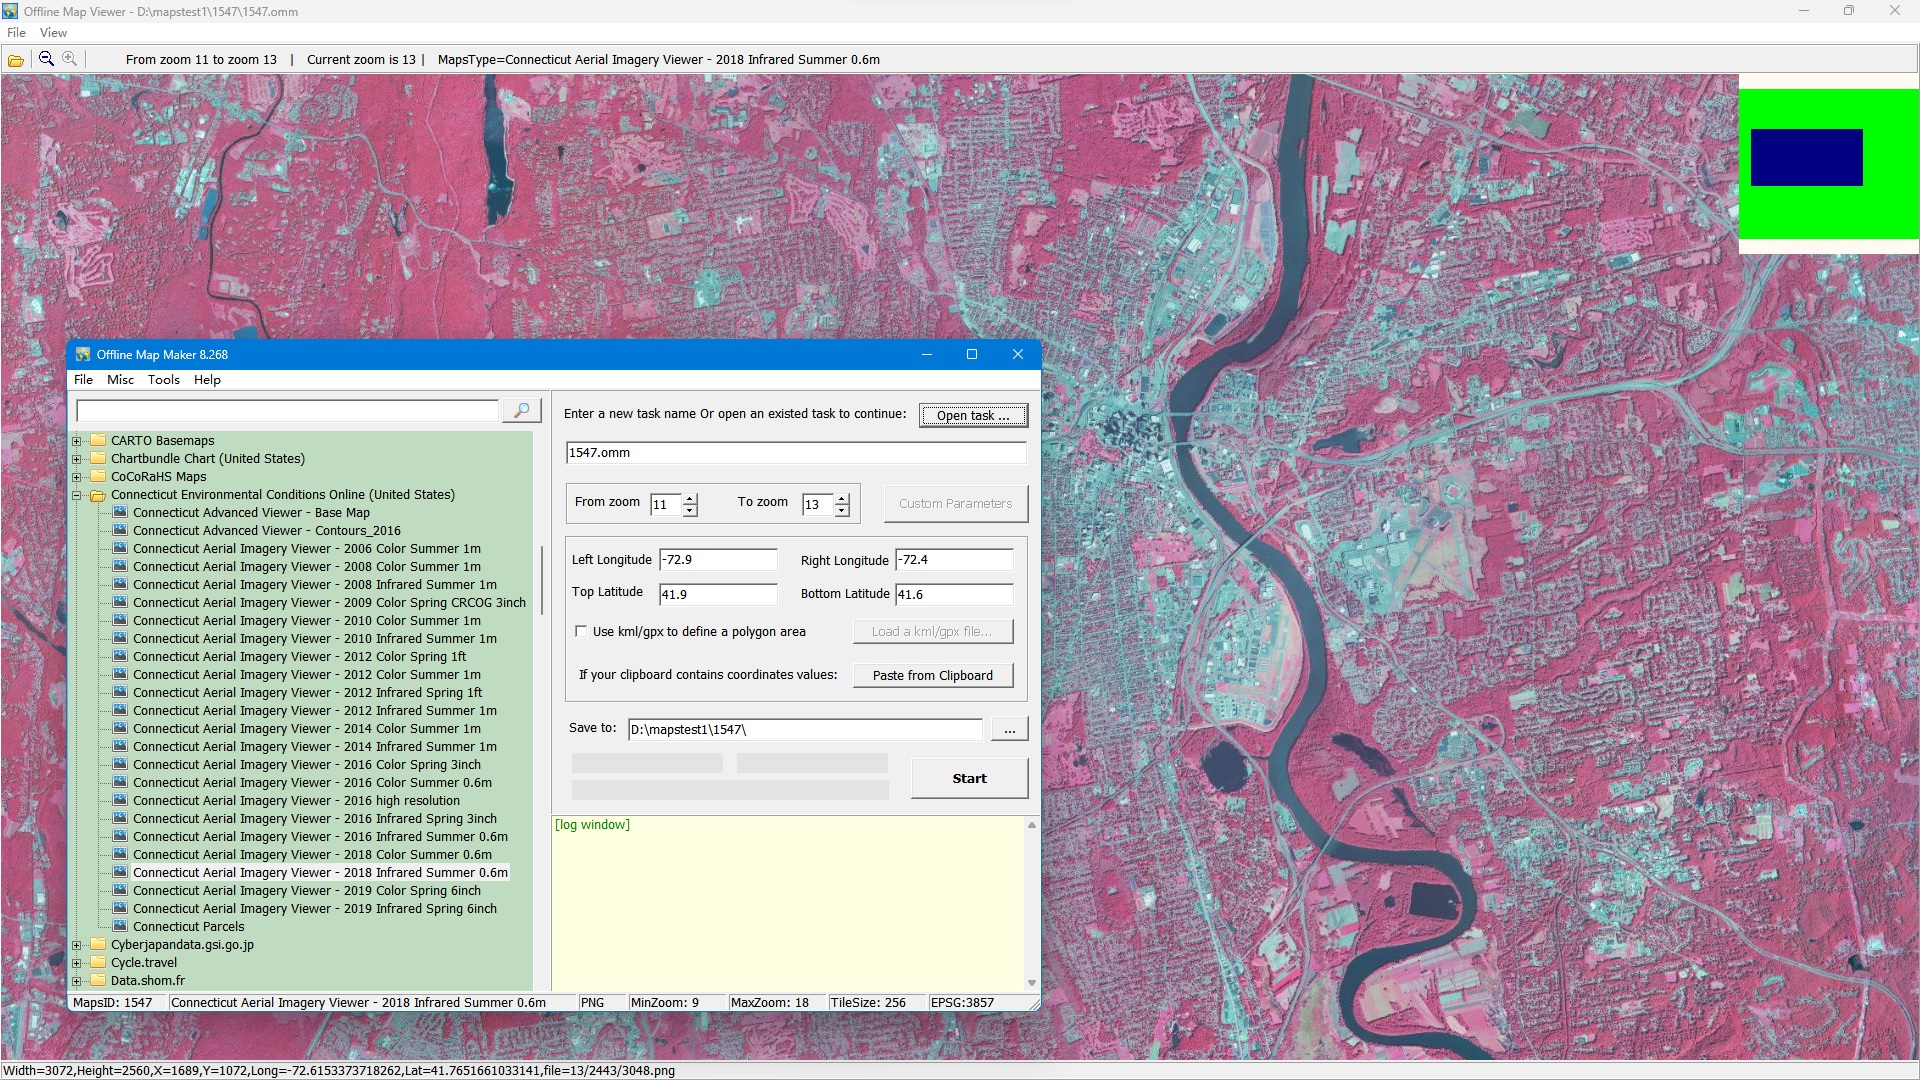This screenshot has height=1080, width=1920.
Task: Click the map search text box
Action: [x=287, y=411]
